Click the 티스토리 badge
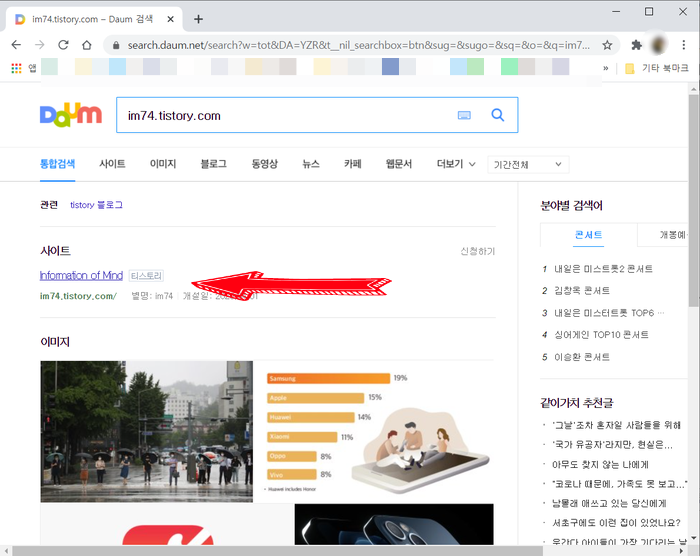 click(x=146, y=276)
